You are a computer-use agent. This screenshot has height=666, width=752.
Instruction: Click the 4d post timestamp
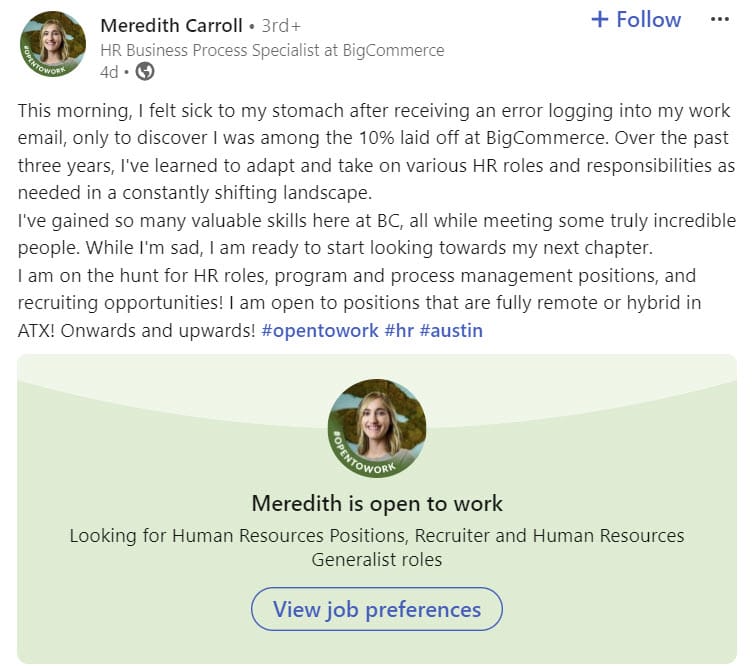tap(109, 72)
